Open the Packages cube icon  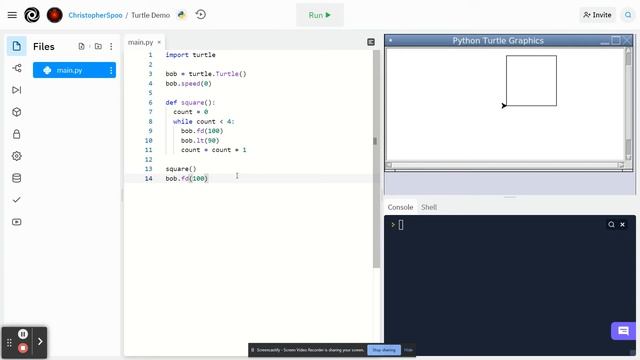click(17, 112)
